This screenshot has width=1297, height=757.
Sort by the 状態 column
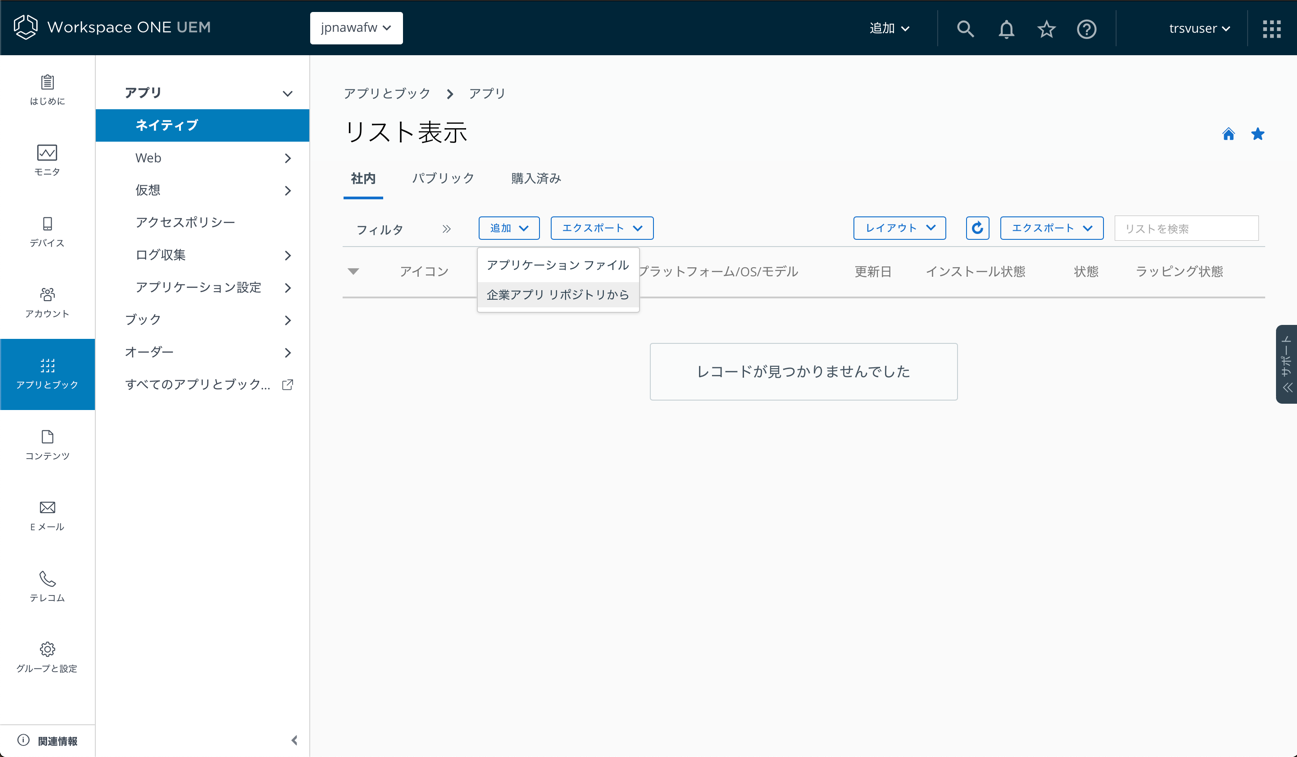click(x=1086, y=271)
